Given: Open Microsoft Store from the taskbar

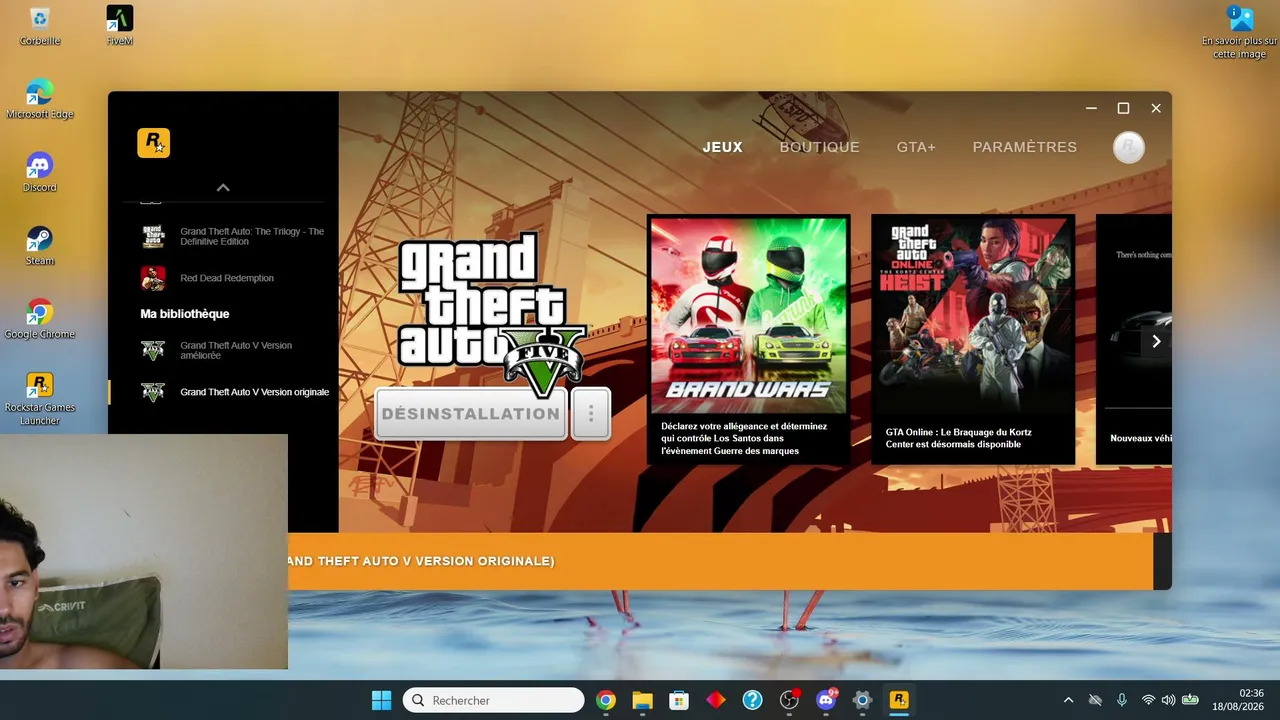Looking at the screenshot, I should 679,700.
